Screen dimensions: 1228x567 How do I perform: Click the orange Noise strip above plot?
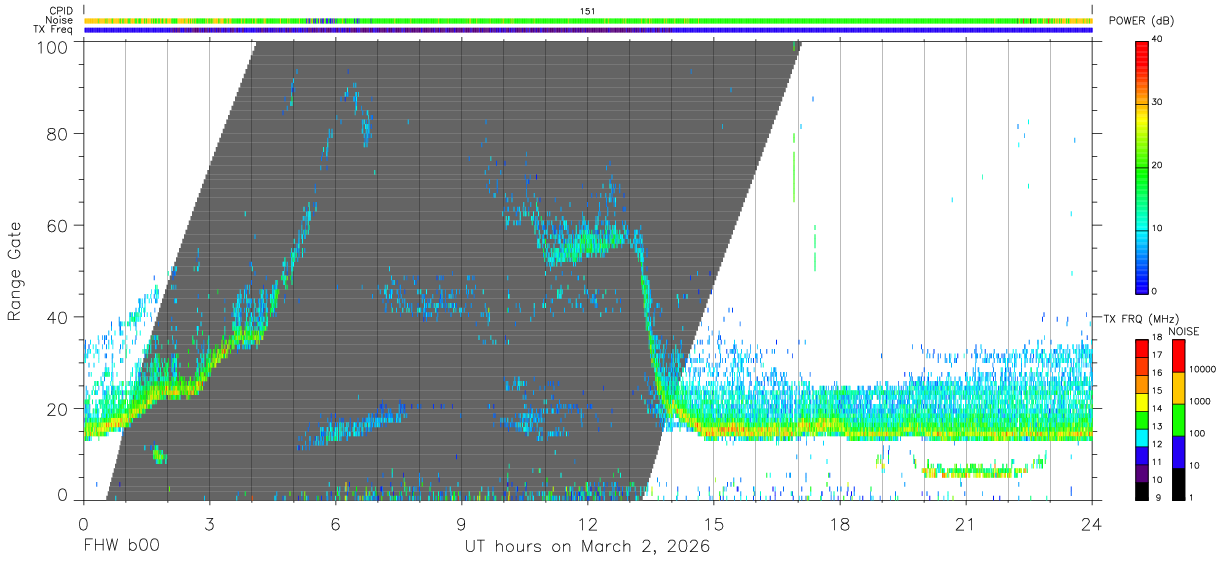[588, 20]
